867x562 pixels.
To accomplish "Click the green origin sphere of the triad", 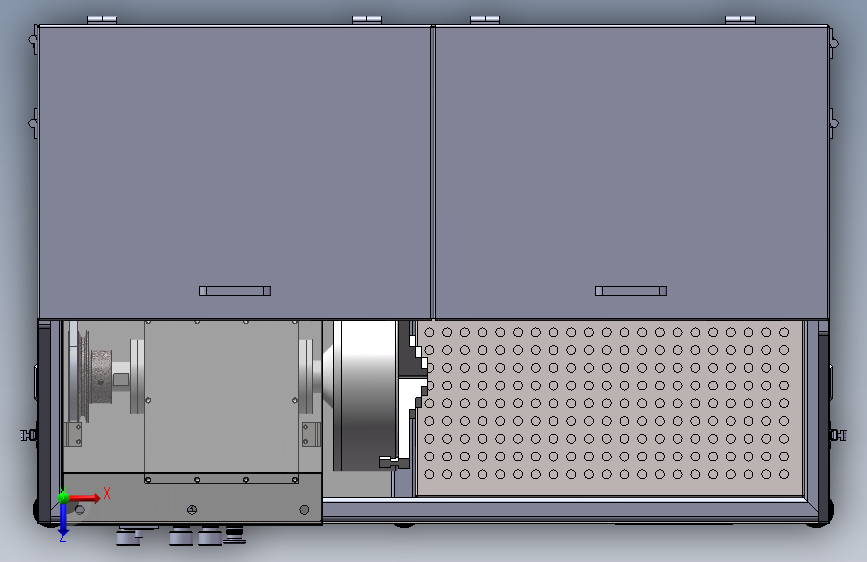I will coord(63,498).
